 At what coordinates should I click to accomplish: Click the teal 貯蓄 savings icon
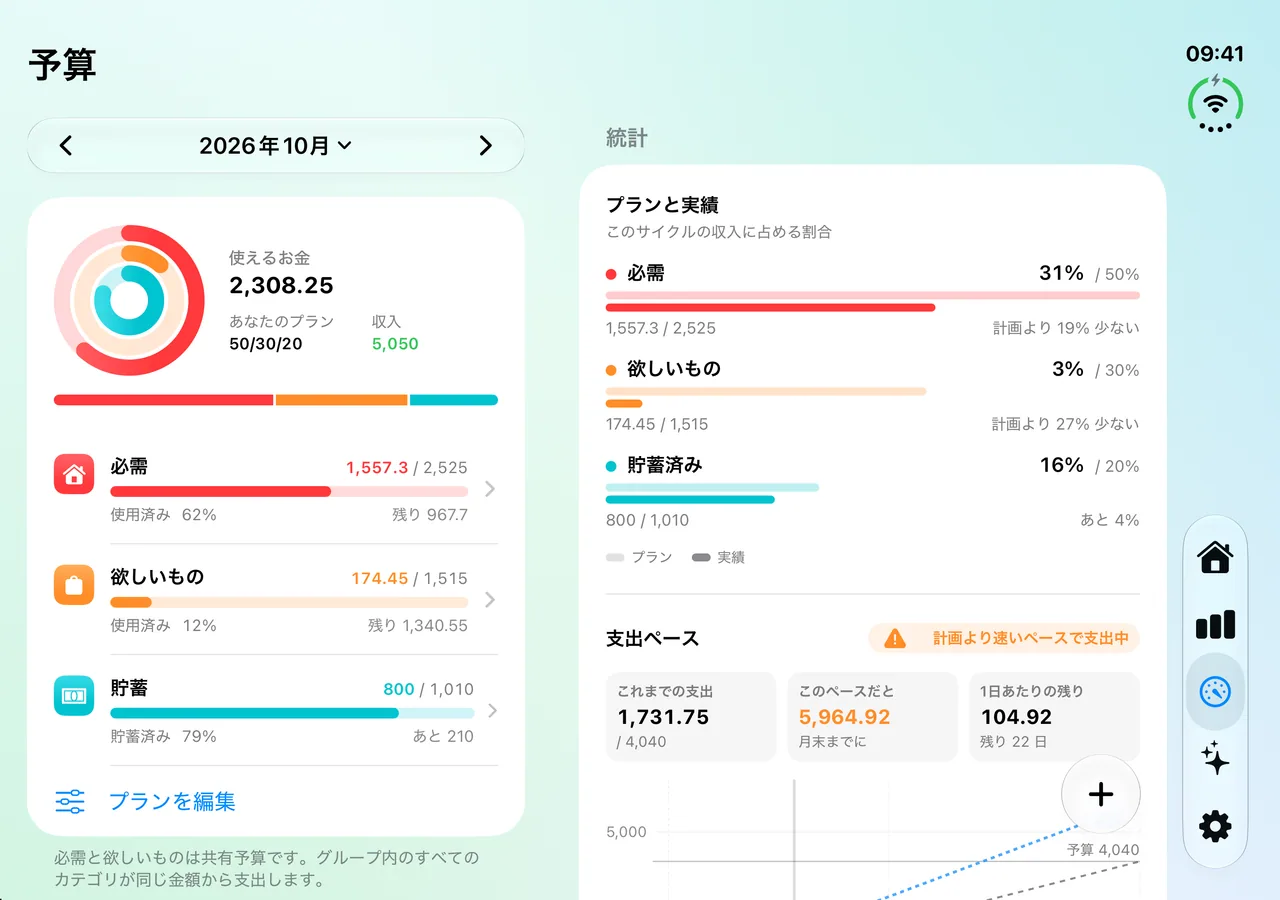click(x=74, y=696)
